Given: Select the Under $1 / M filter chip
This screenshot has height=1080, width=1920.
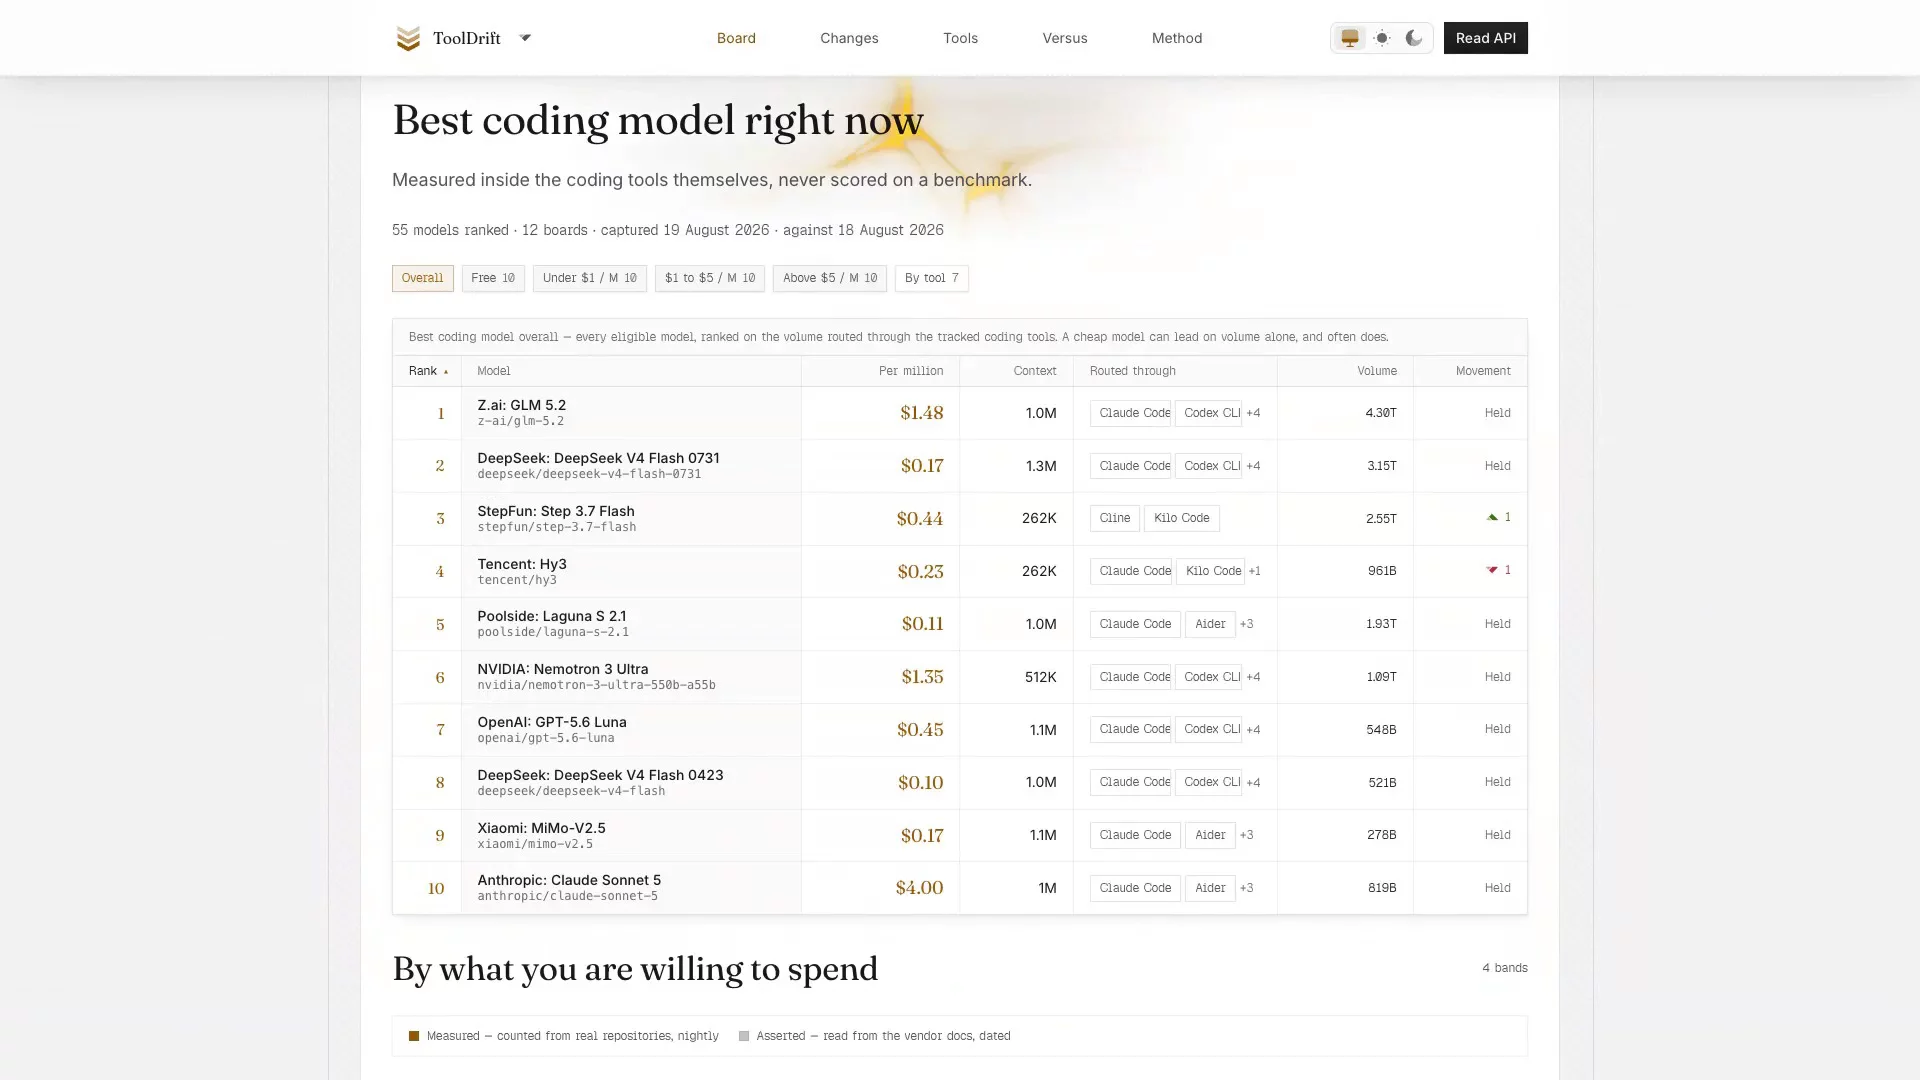Looking at the screenshot, I should 590,278.
